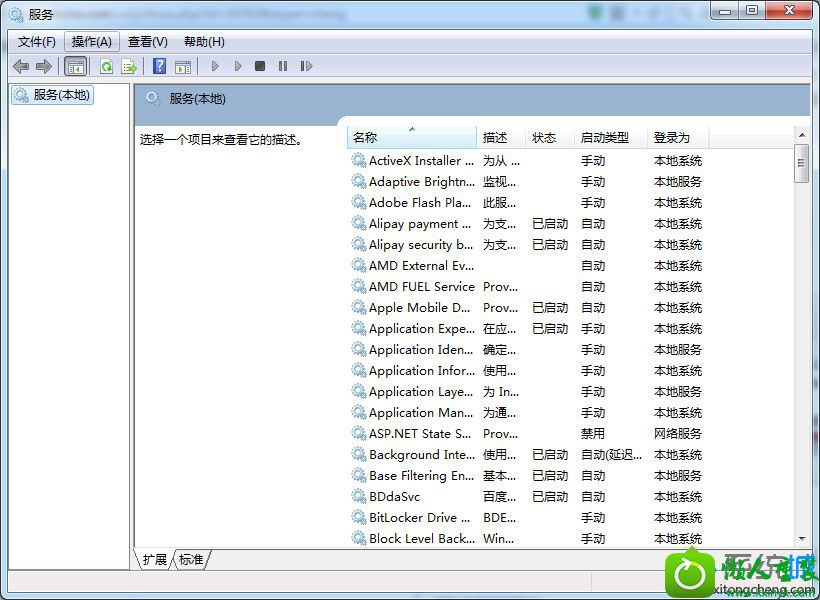
Task: Select the Application Man... service name
Action: [x=421, y=413]
